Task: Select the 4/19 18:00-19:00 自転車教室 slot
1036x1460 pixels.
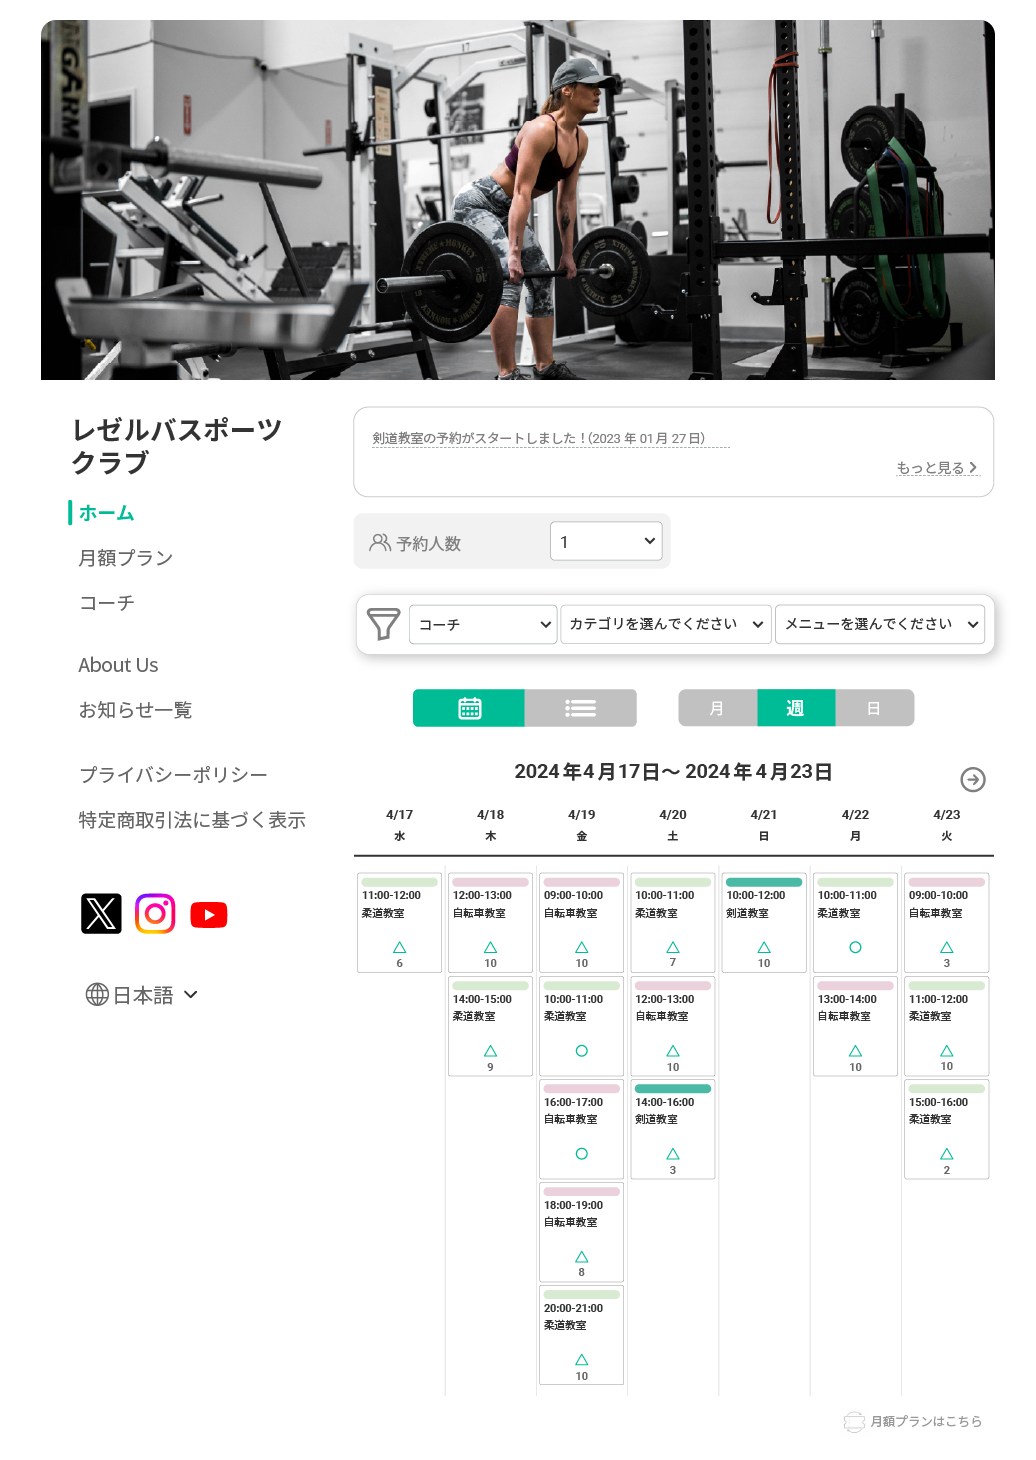Action: click(581, 1231)
